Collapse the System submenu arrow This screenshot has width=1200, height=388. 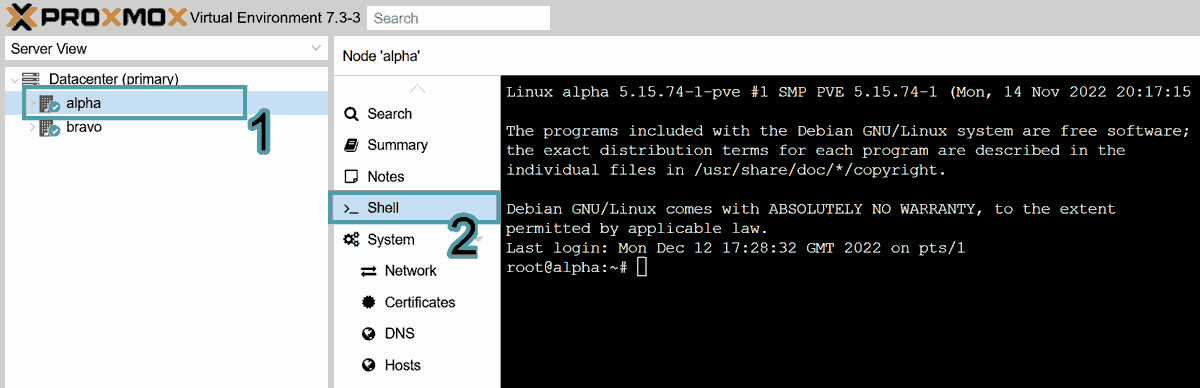[x=478, y=239]
